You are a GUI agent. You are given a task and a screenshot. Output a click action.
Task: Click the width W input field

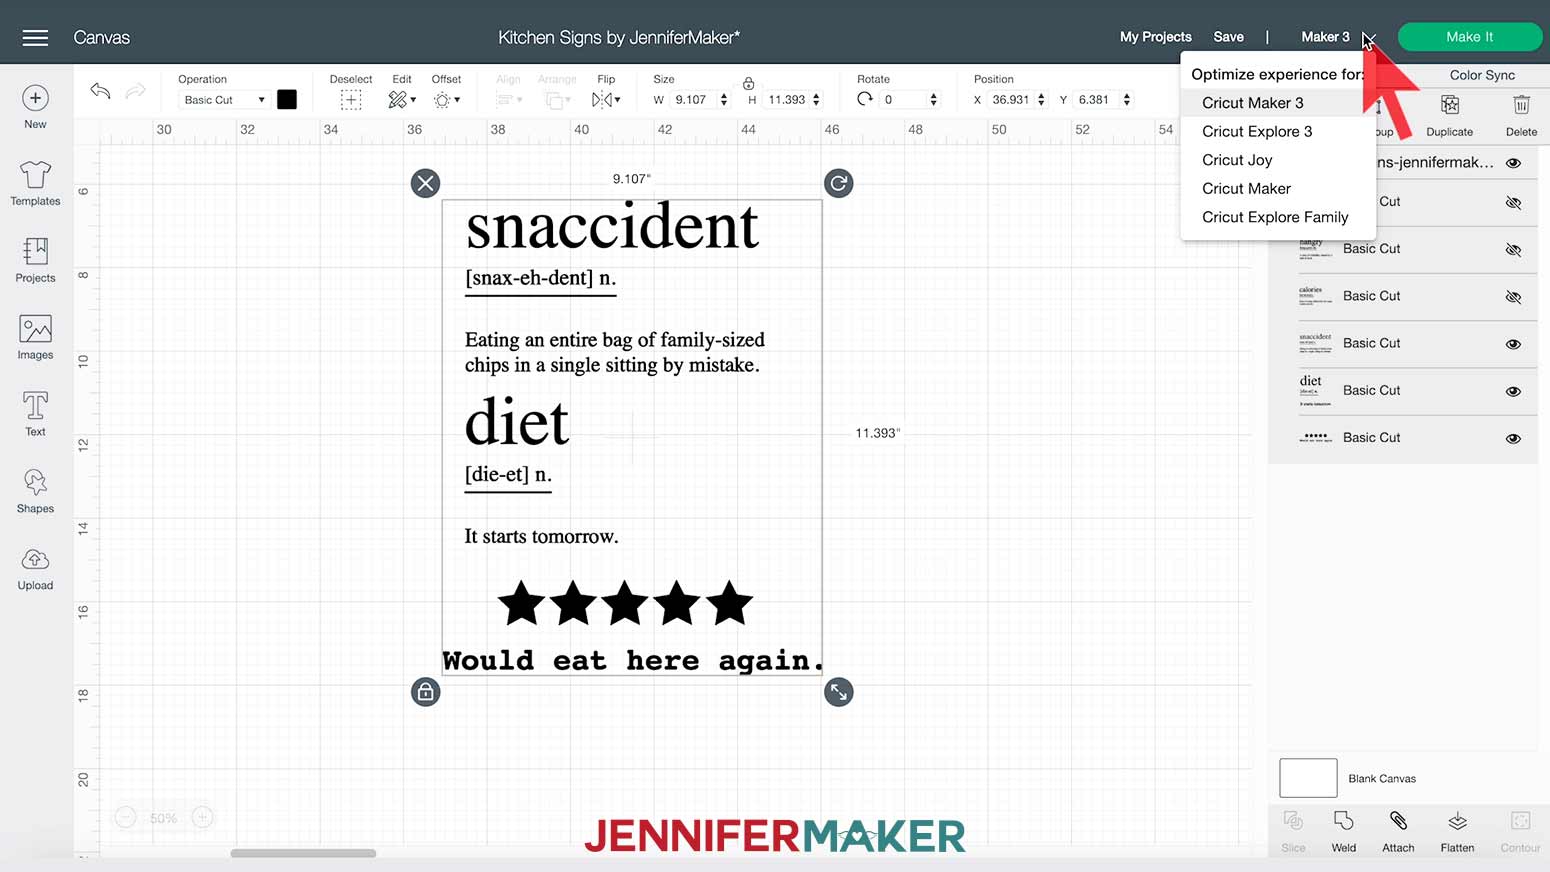(x=692, y=100)
